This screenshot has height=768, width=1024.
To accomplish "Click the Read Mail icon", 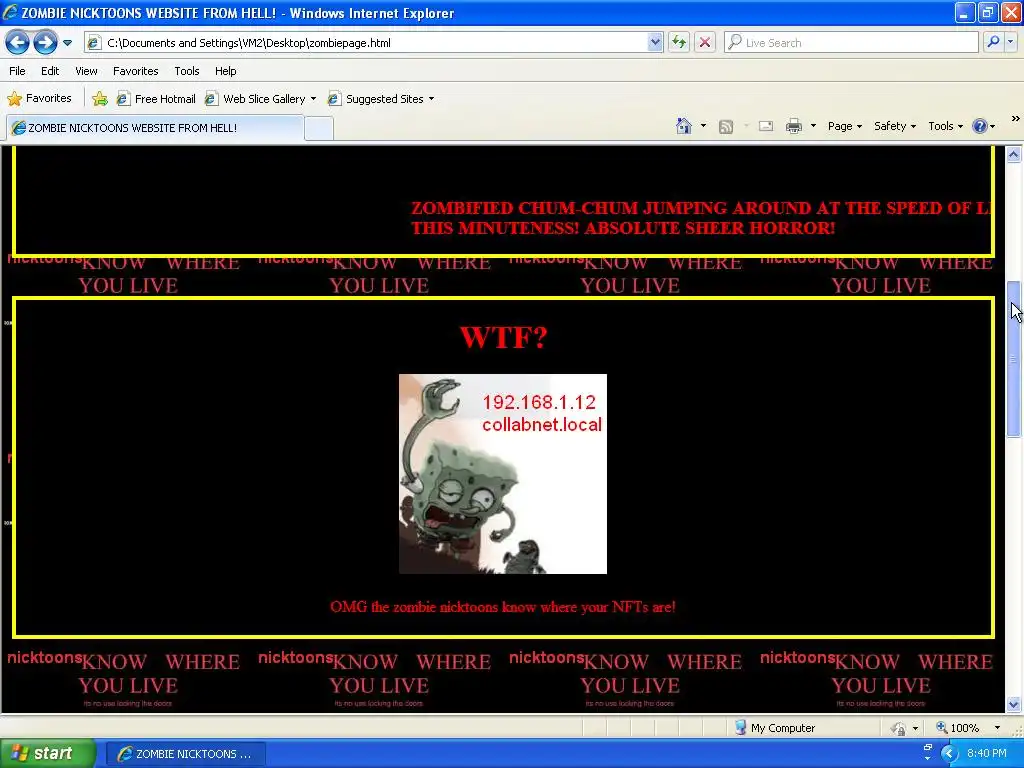I will coord(766,126).
